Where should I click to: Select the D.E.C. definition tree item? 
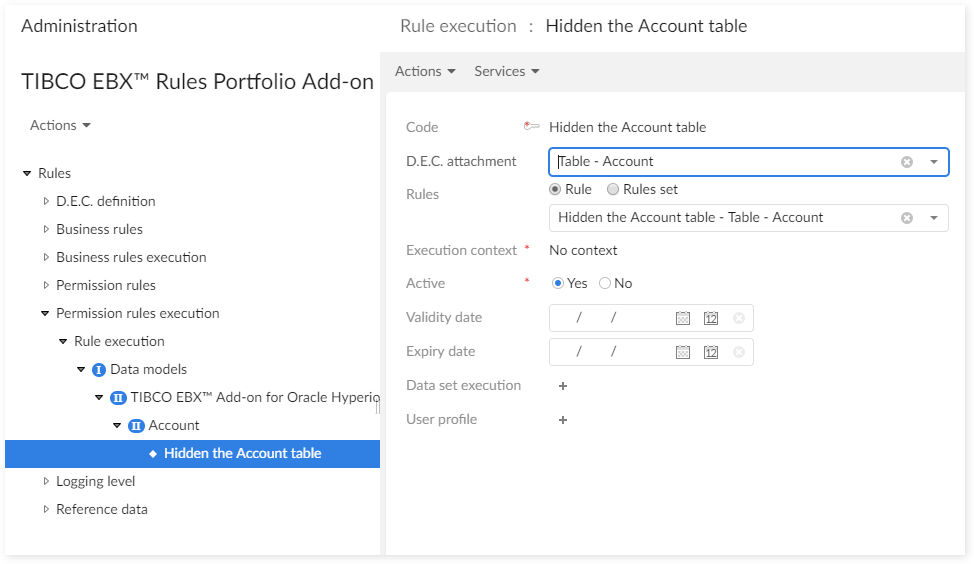[106, 201]
